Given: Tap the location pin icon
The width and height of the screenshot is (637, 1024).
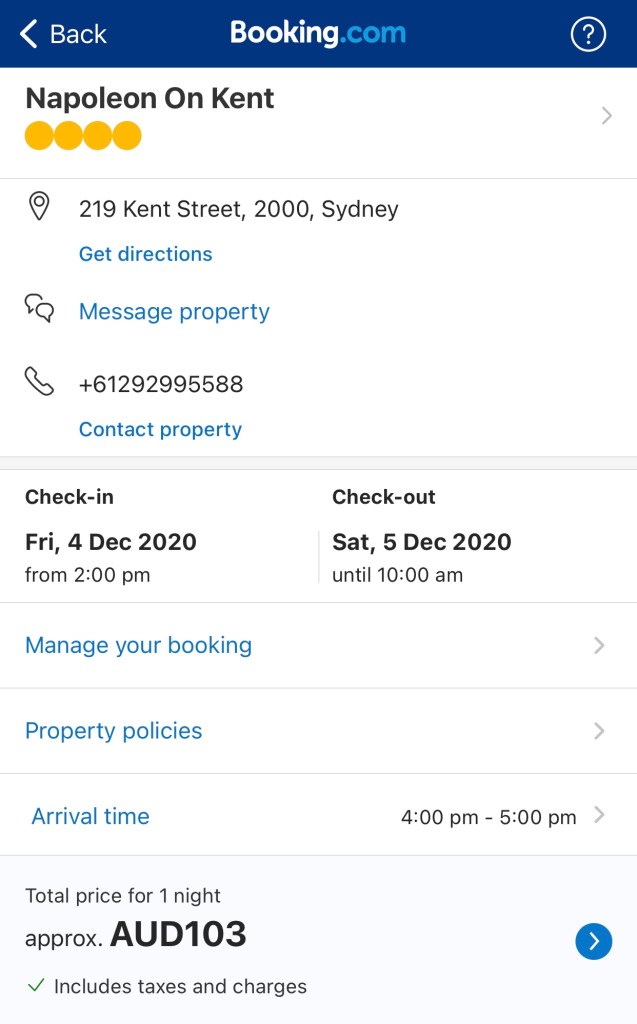Looking at the screenshot, I should [x=39, y=207].
